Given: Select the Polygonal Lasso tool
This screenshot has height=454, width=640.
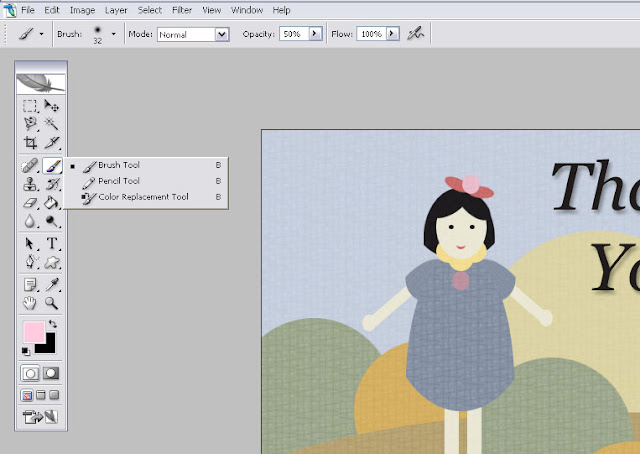Looking at the screenshot, I should pos(30,124).
